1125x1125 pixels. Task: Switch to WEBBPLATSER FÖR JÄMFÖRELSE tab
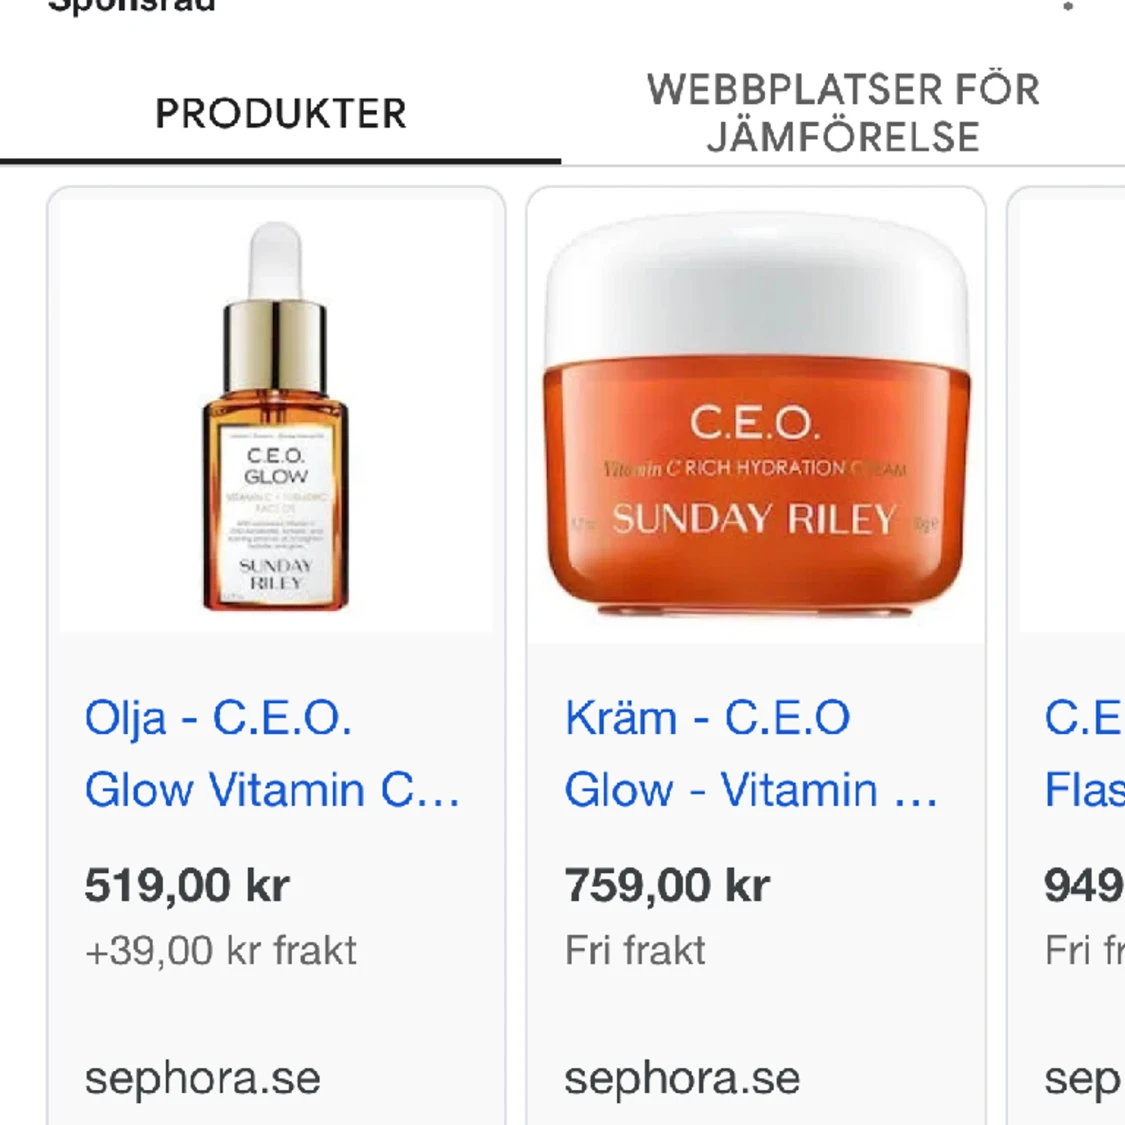tap(843, 113)
